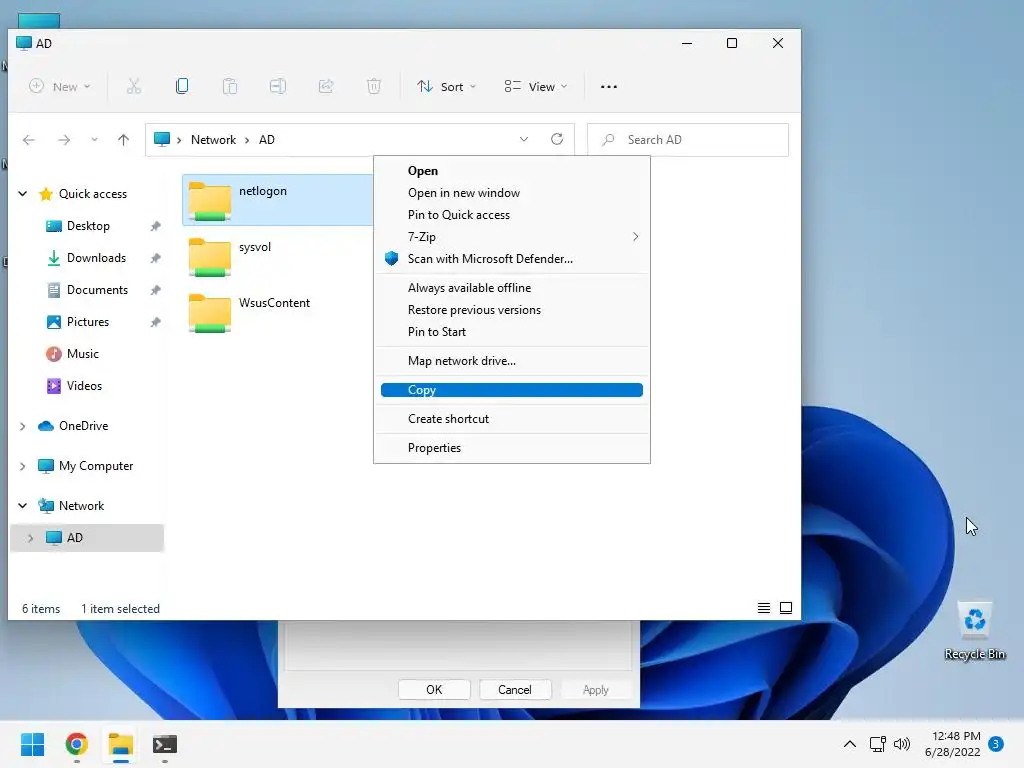
Task: Choose Open in new window
Action: pyautogui.click(x=512, y=193)
